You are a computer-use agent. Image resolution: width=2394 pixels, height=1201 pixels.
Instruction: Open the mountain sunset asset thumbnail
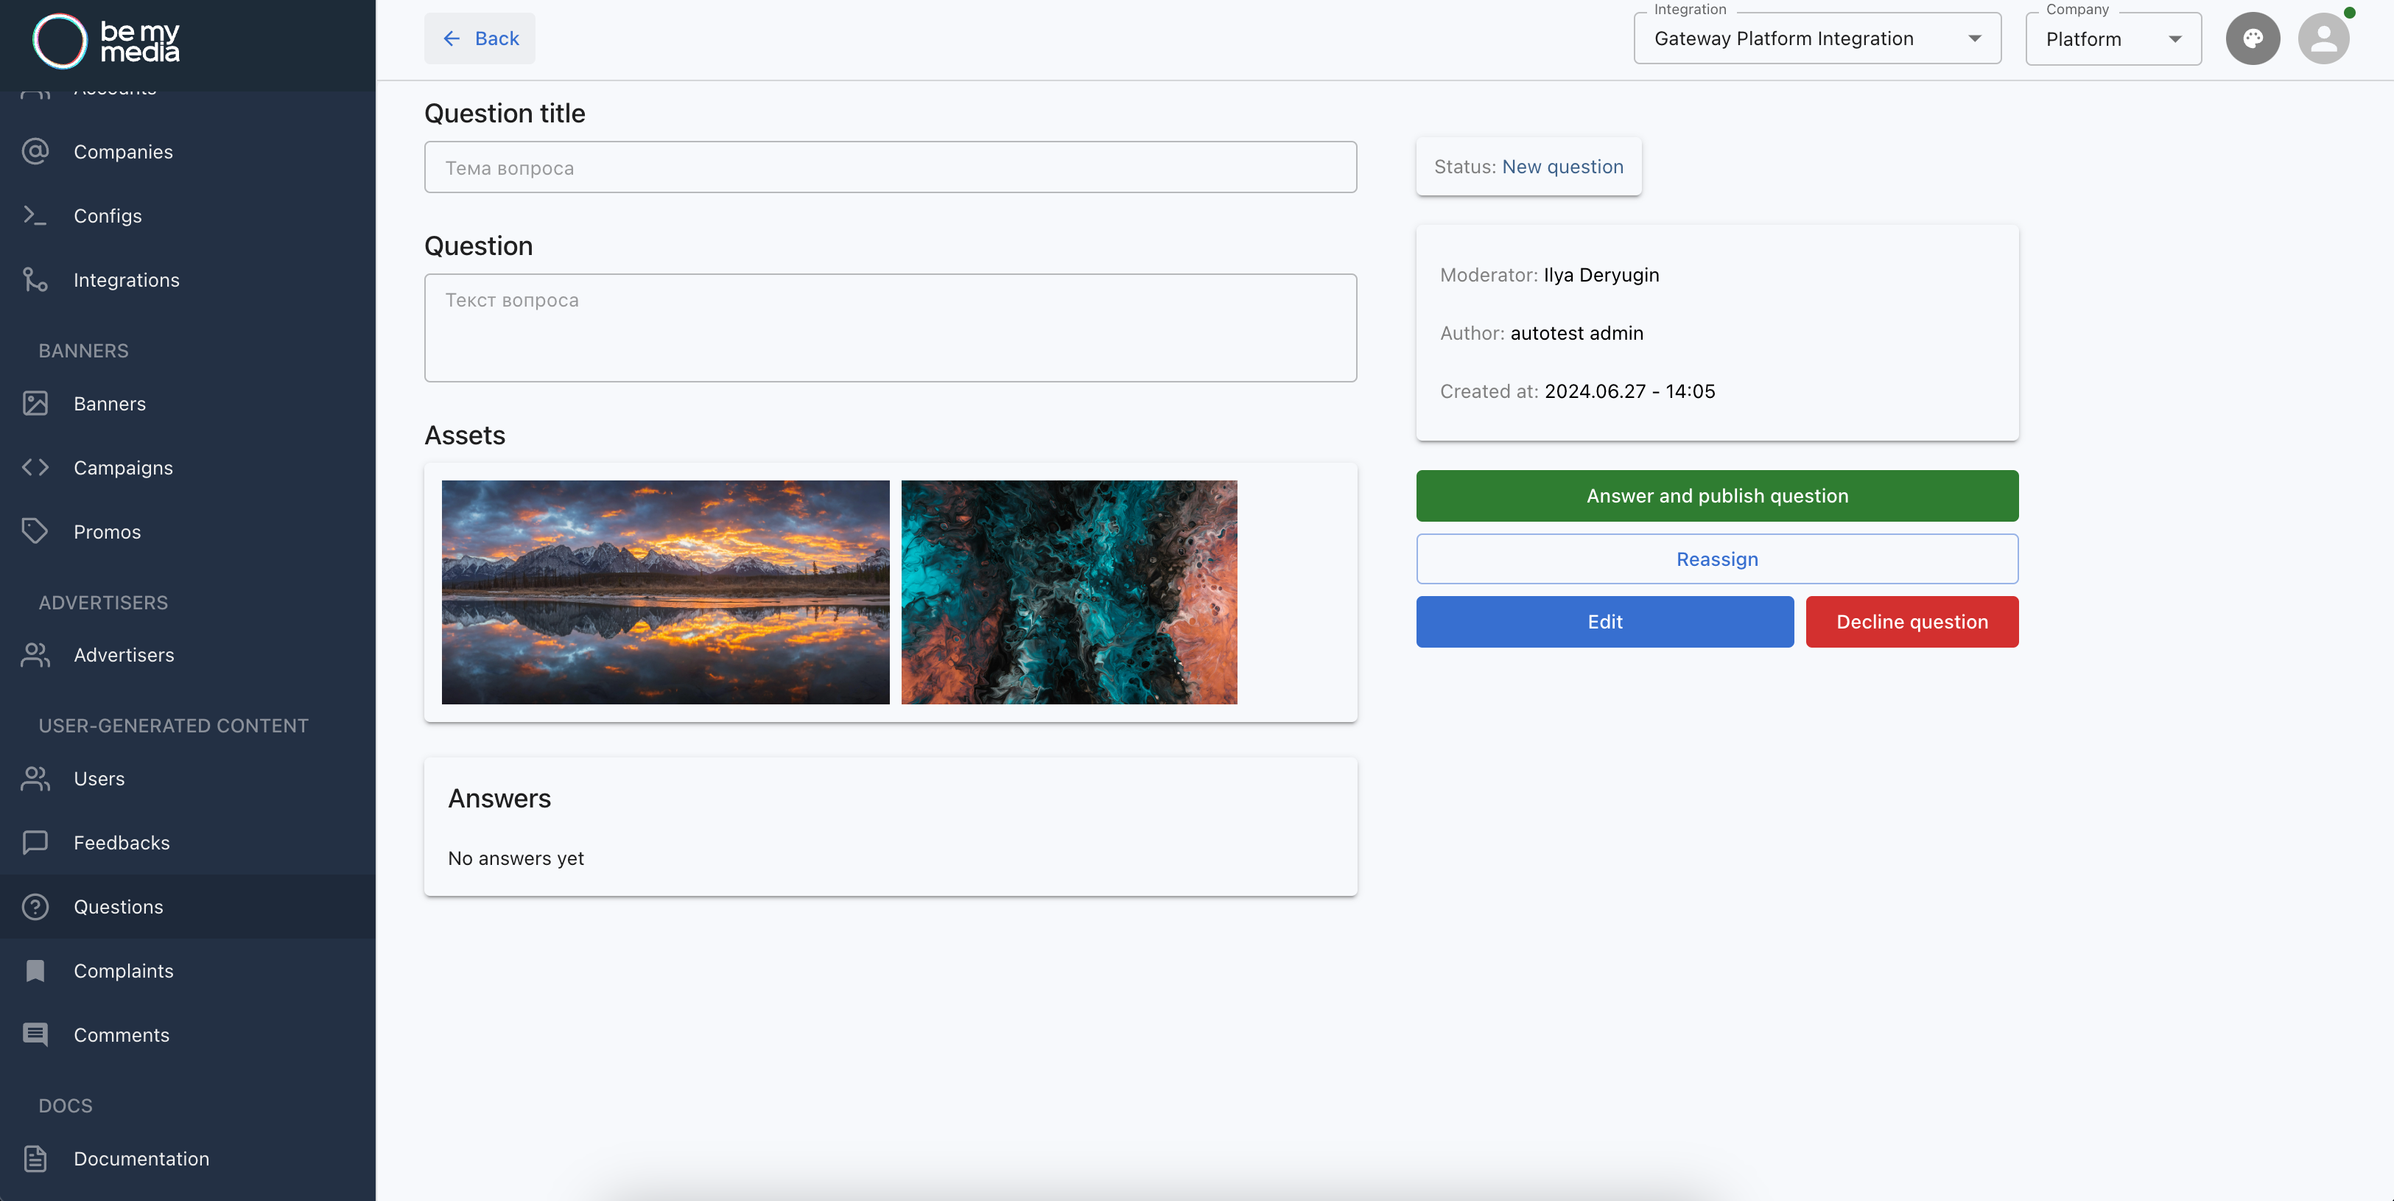(x=665, y=592)
